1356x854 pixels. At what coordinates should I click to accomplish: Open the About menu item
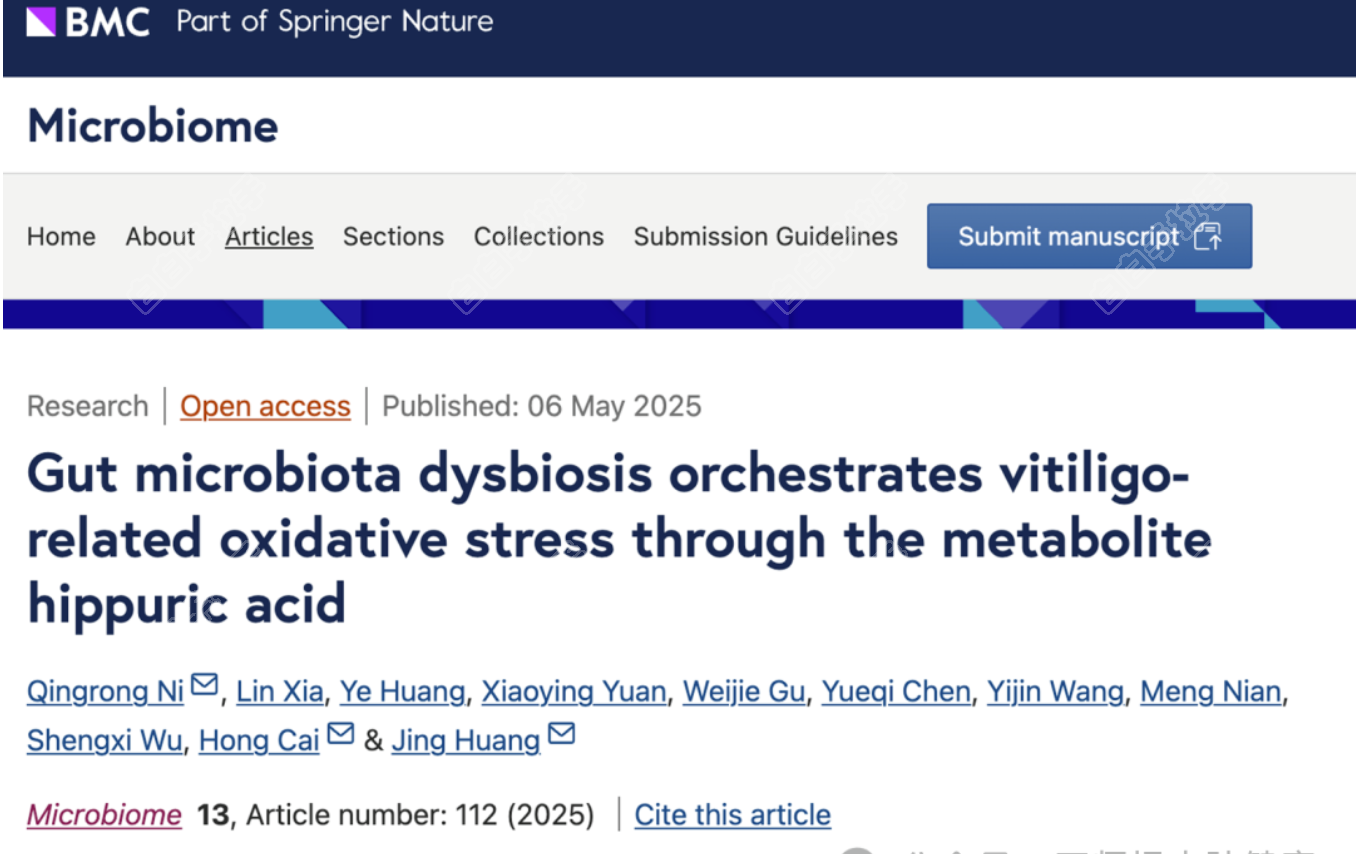pos(160,237)
